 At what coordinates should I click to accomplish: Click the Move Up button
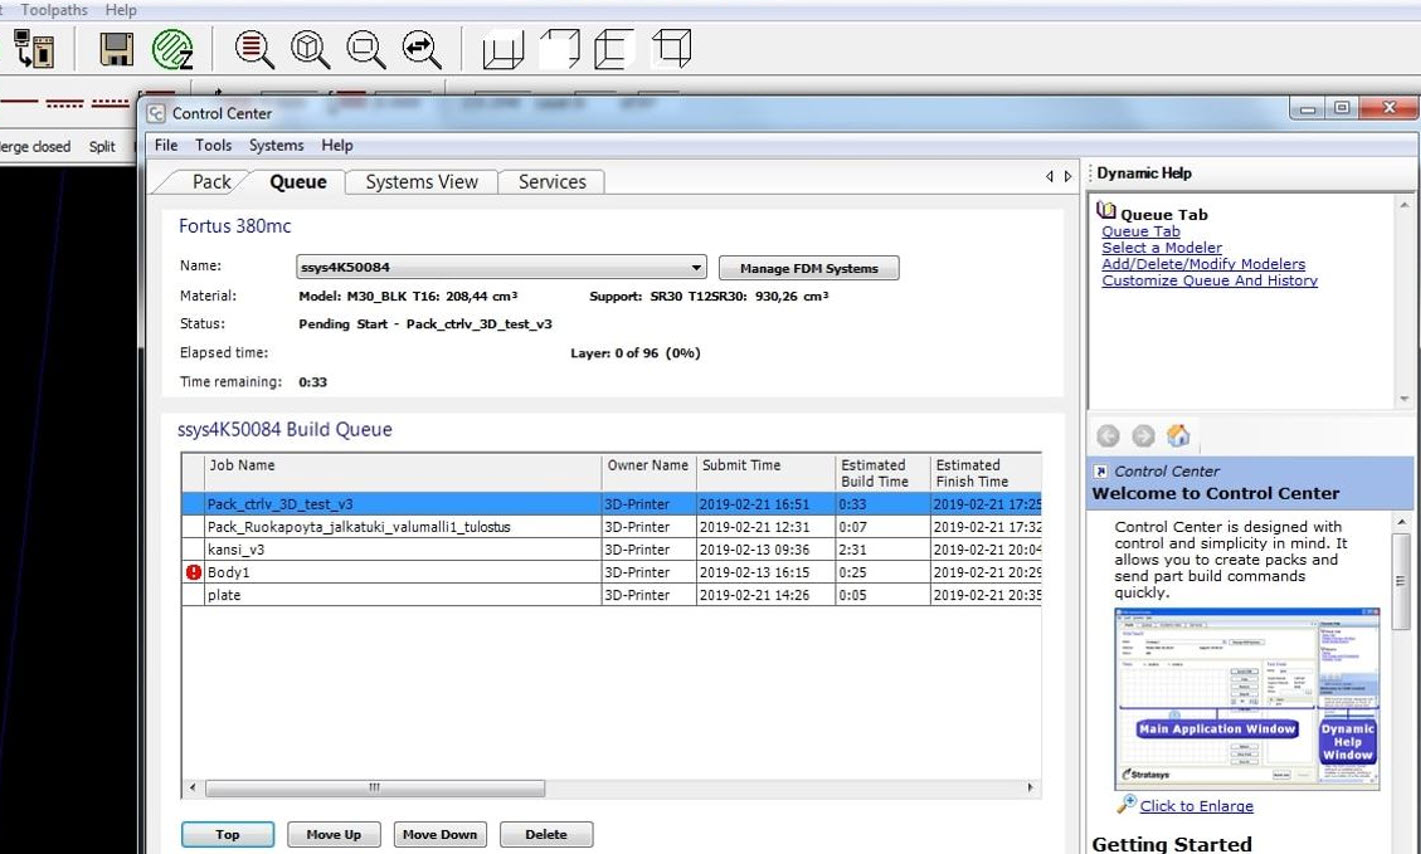(x=334, y=834)
